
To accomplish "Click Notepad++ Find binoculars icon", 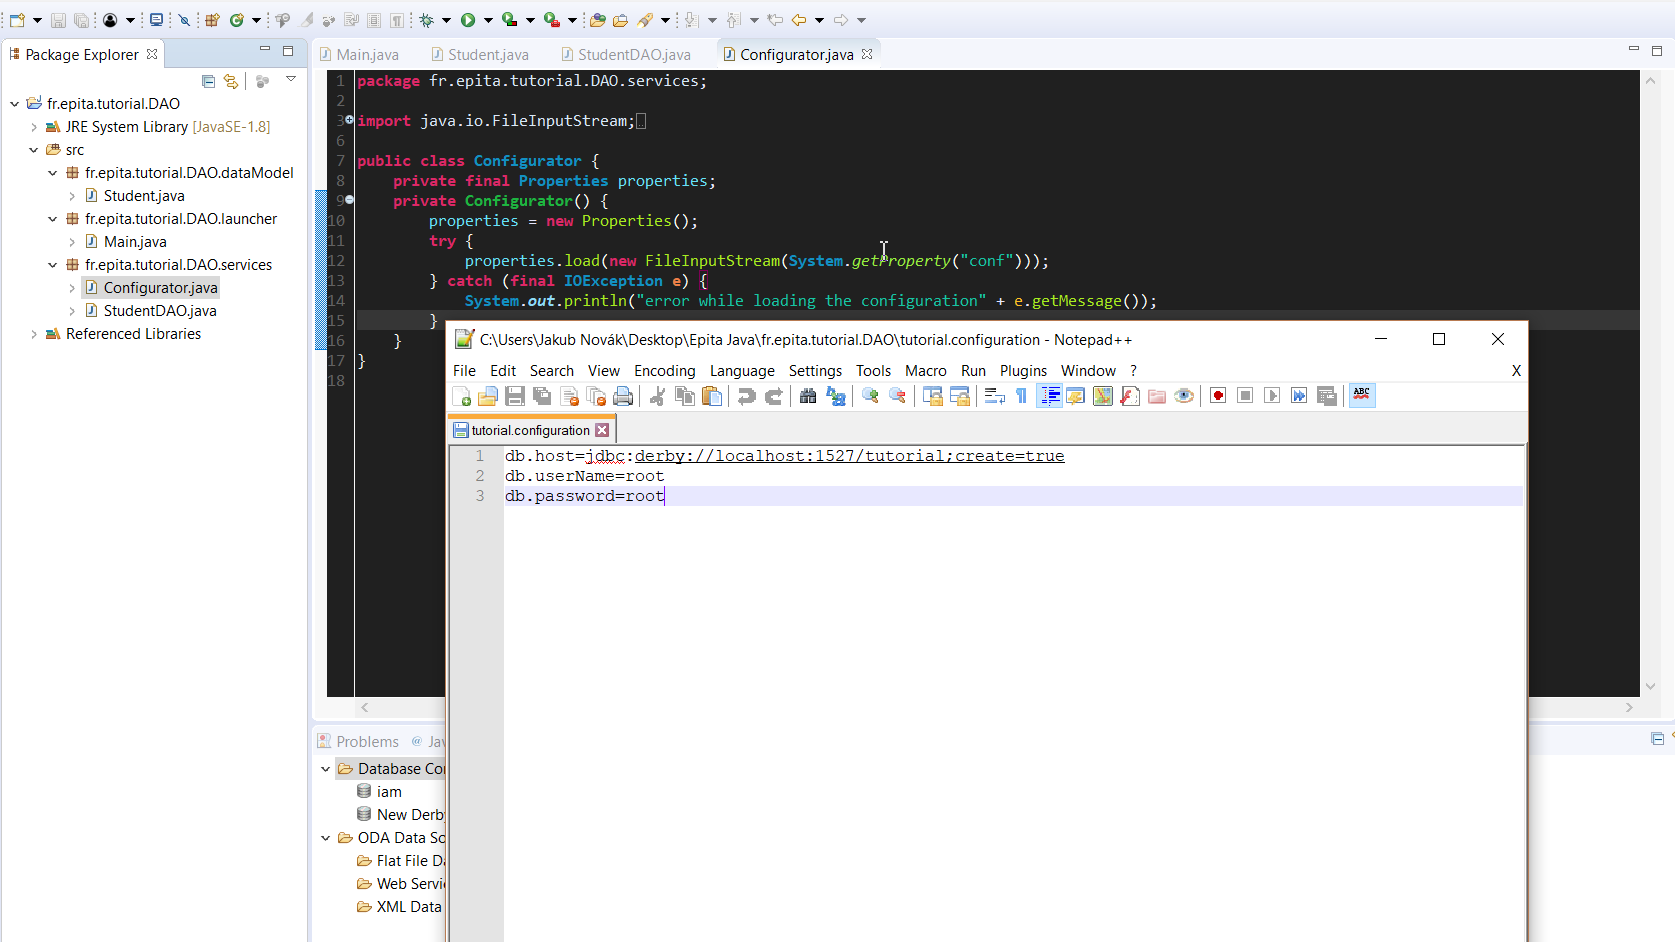I will click(x=808, y=396).
